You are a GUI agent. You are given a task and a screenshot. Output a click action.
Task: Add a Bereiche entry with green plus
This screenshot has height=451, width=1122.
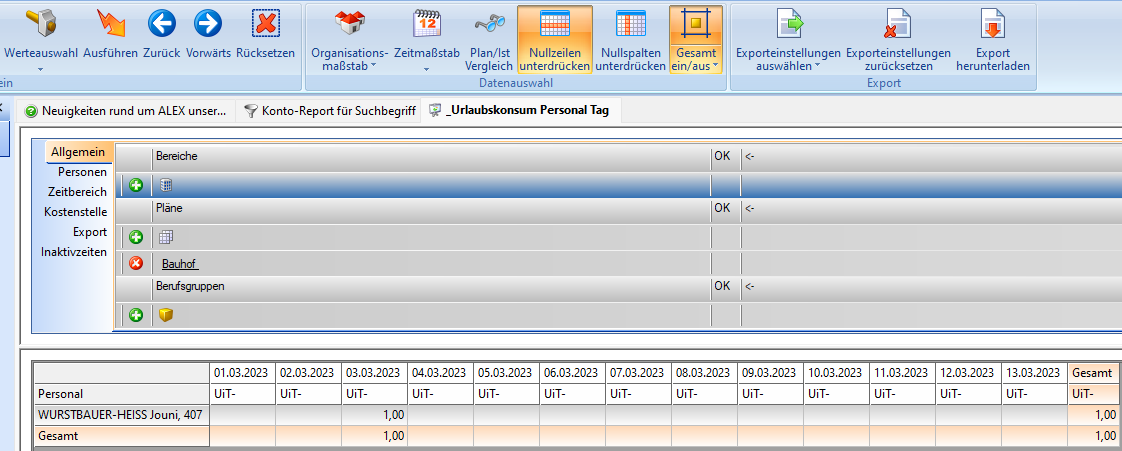pyautogui.click(x=136, y=185)
